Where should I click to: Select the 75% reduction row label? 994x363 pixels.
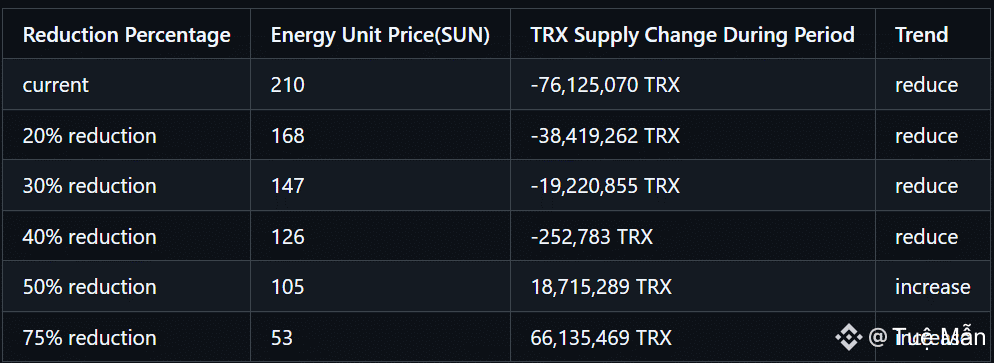[x=89, y=338]
